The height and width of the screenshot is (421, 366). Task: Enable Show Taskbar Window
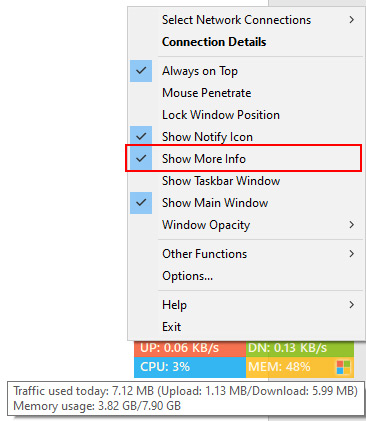pyautogui.click(x=246, y=181)
